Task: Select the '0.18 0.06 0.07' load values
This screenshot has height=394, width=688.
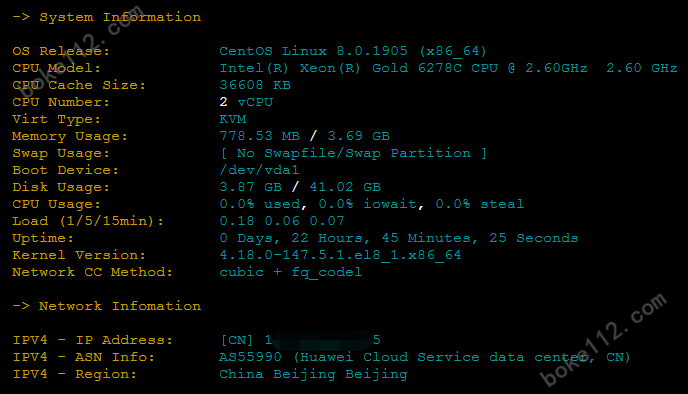Action: coord(282,221)
